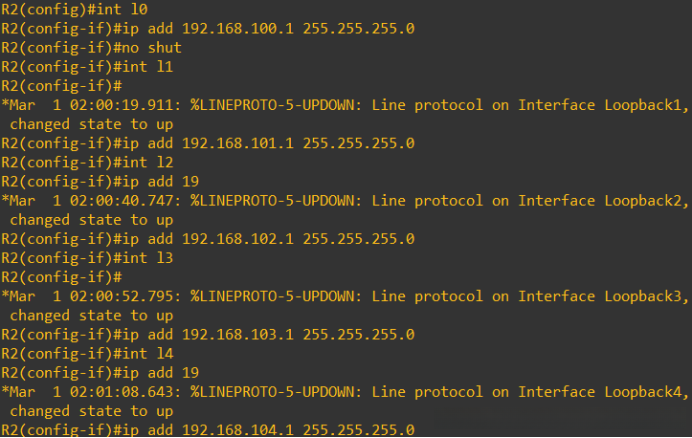Click the 192.168.101.1 IP address
Screen dimensions: 692x438
pyautogui.click(x=237, y=143)
